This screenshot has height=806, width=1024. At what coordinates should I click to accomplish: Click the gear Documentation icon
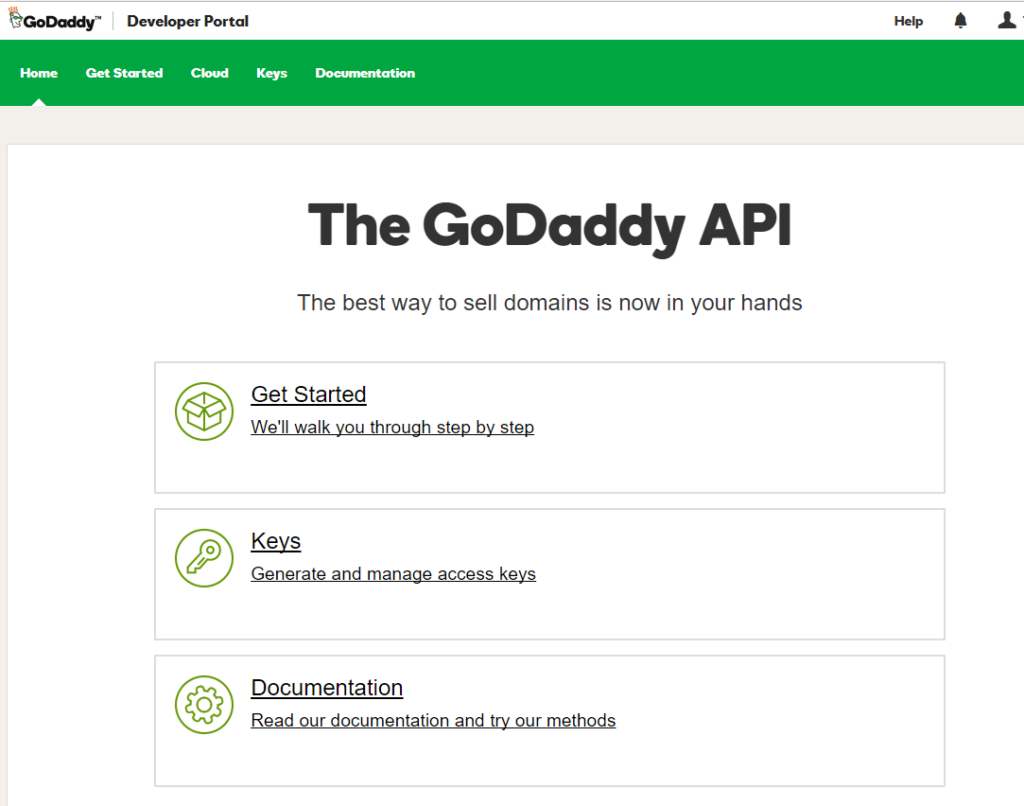pos(204,705)
